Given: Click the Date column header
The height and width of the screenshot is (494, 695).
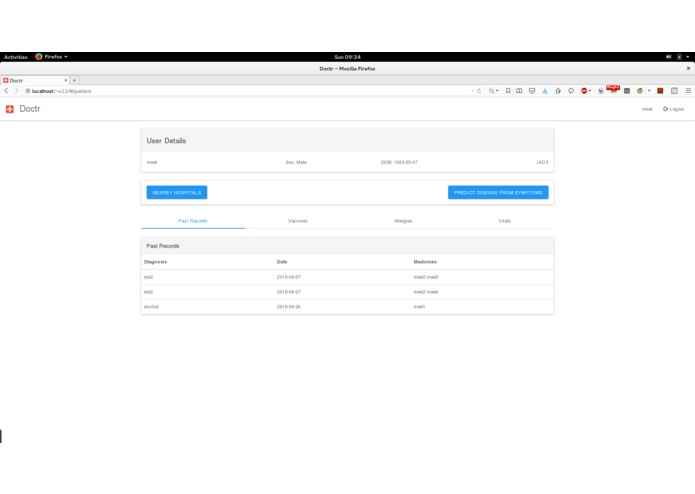Looking at the screenshot, I should point(282,262).
